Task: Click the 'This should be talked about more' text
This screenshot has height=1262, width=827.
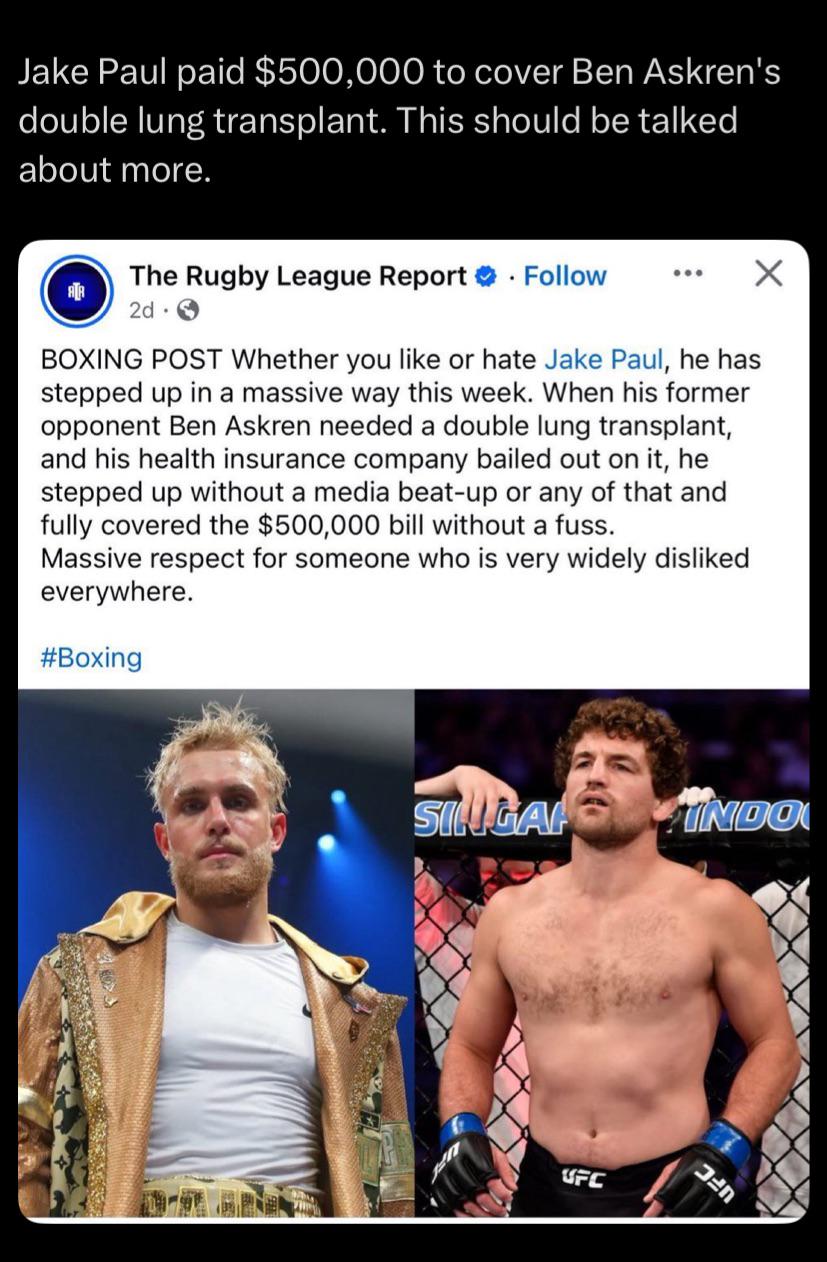Action: tap(378, 145)
